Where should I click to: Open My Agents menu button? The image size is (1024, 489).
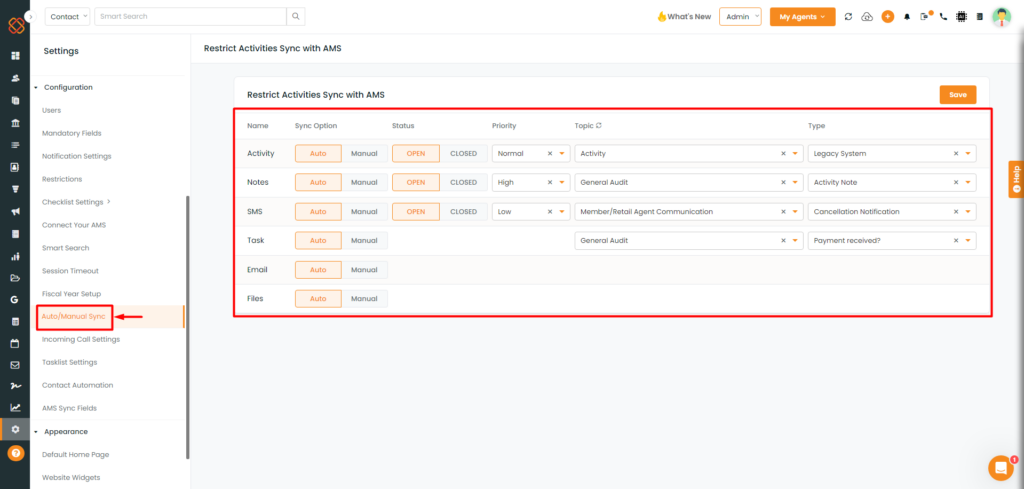pyautogui.click(x=803, y=17)
